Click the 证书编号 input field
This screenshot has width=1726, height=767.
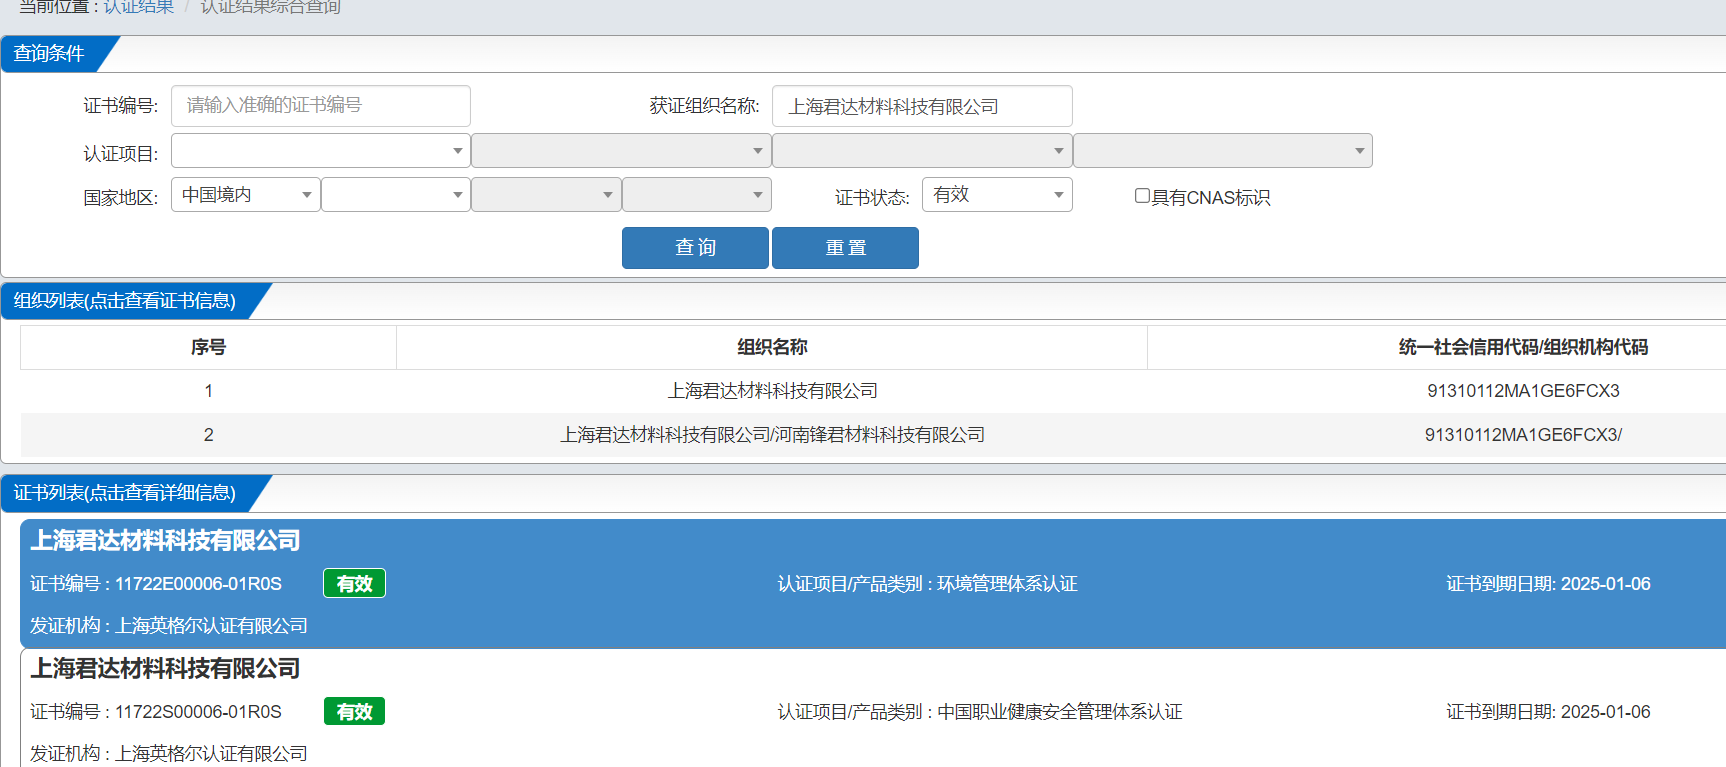tap(320, 106)
